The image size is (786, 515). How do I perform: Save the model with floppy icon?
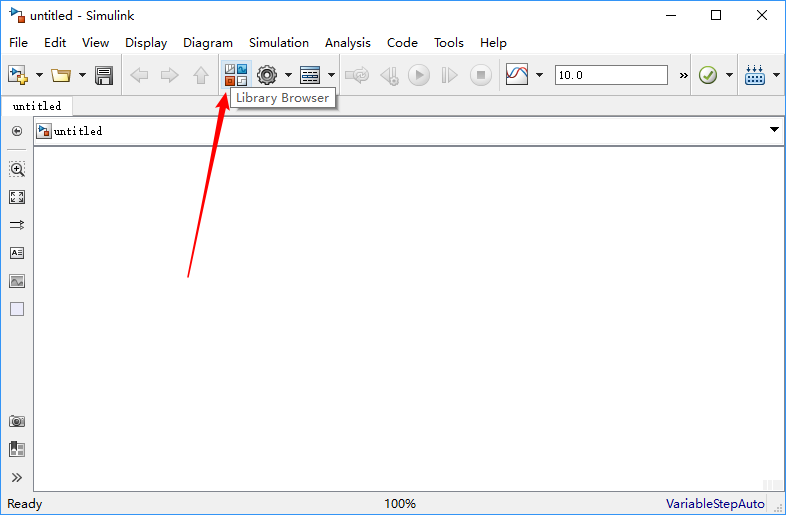(104, 75)
